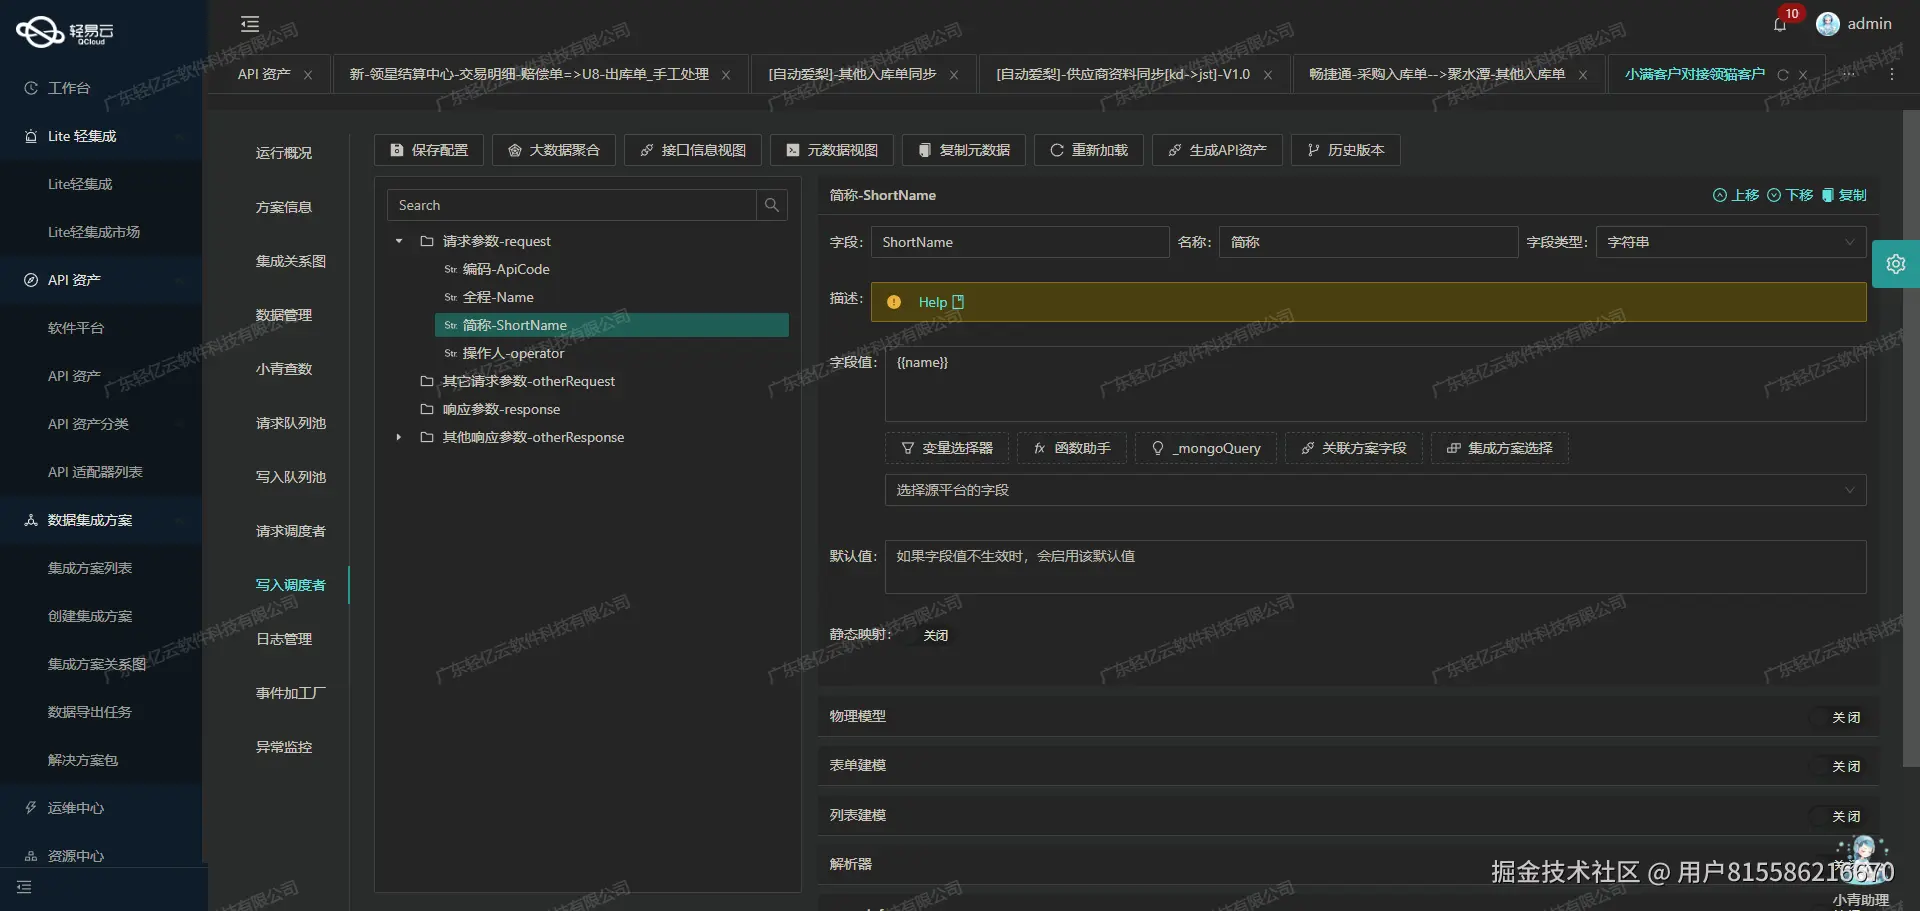This screenshot has width=1920, height=911.
Task: Collapse the 请求参数-request tree node
Action: coord(398,240)
